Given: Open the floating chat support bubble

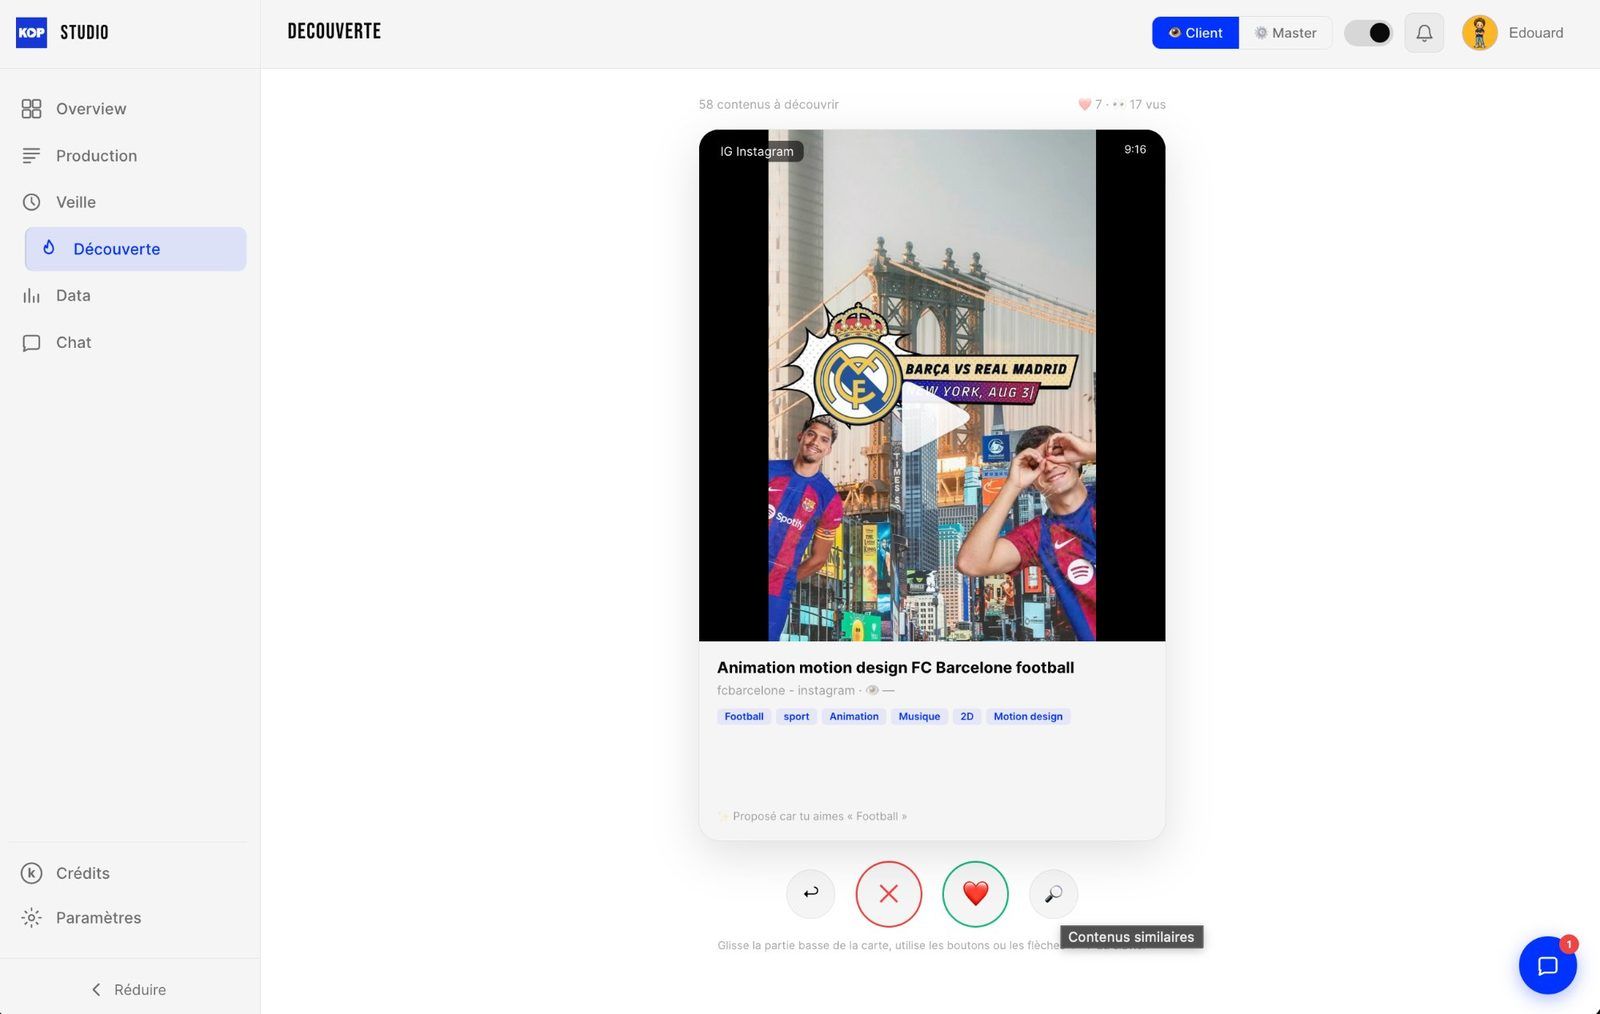Looking at the screenshot, I should [1548, 966].
